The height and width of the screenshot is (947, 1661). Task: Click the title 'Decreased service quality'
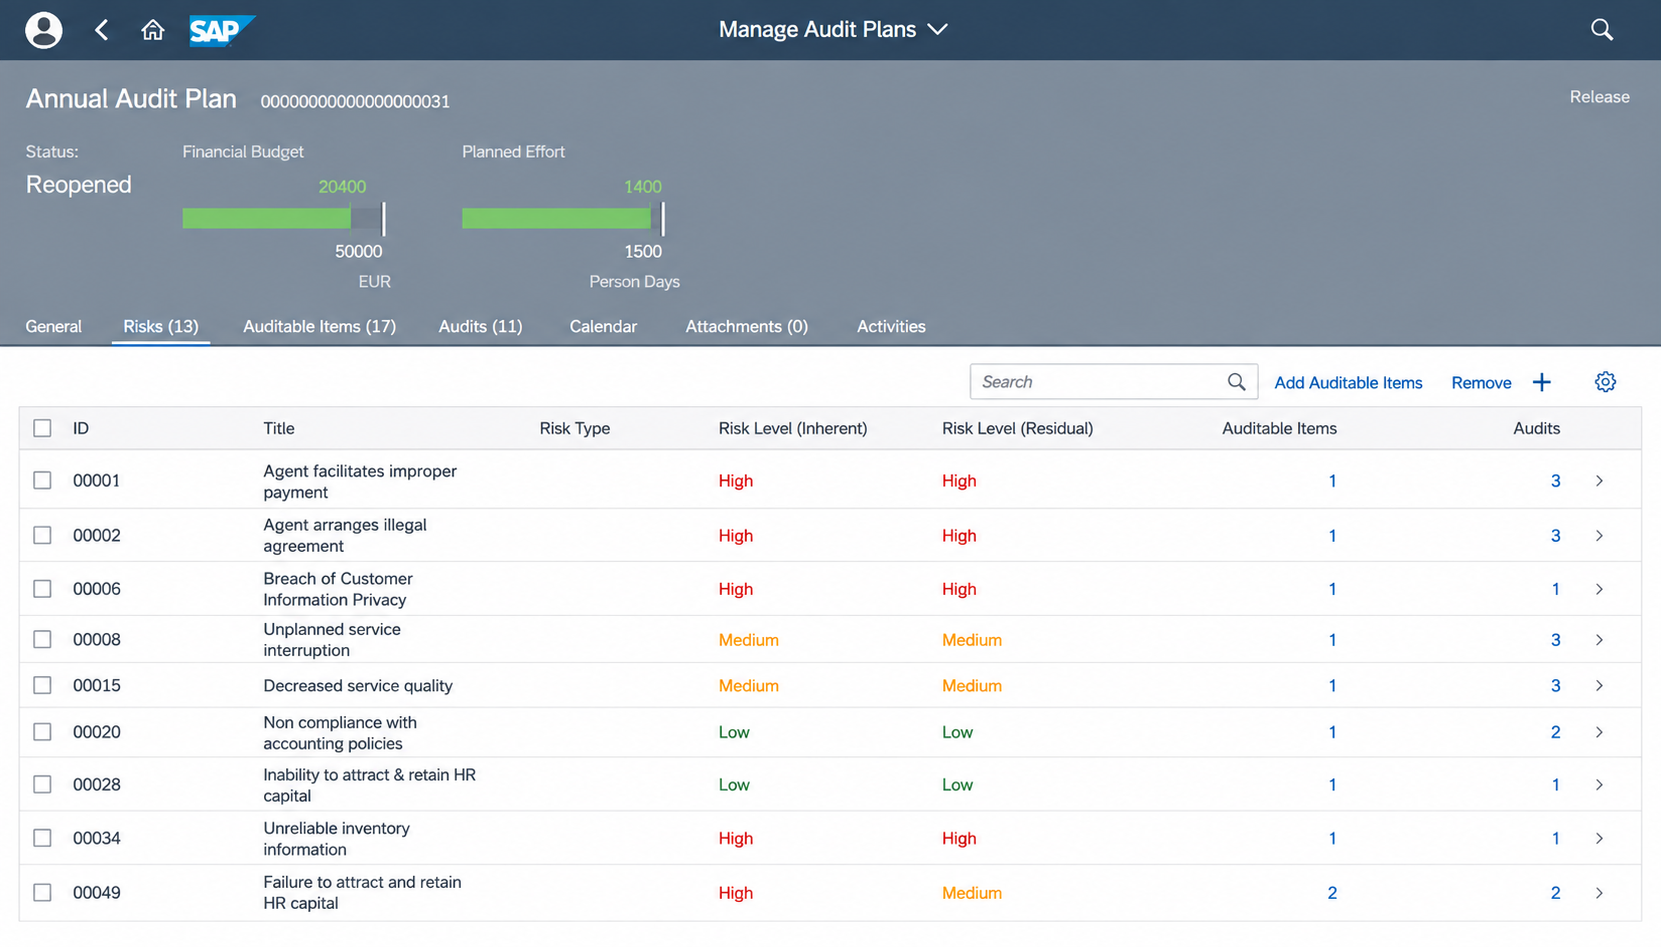pos(358,685)
